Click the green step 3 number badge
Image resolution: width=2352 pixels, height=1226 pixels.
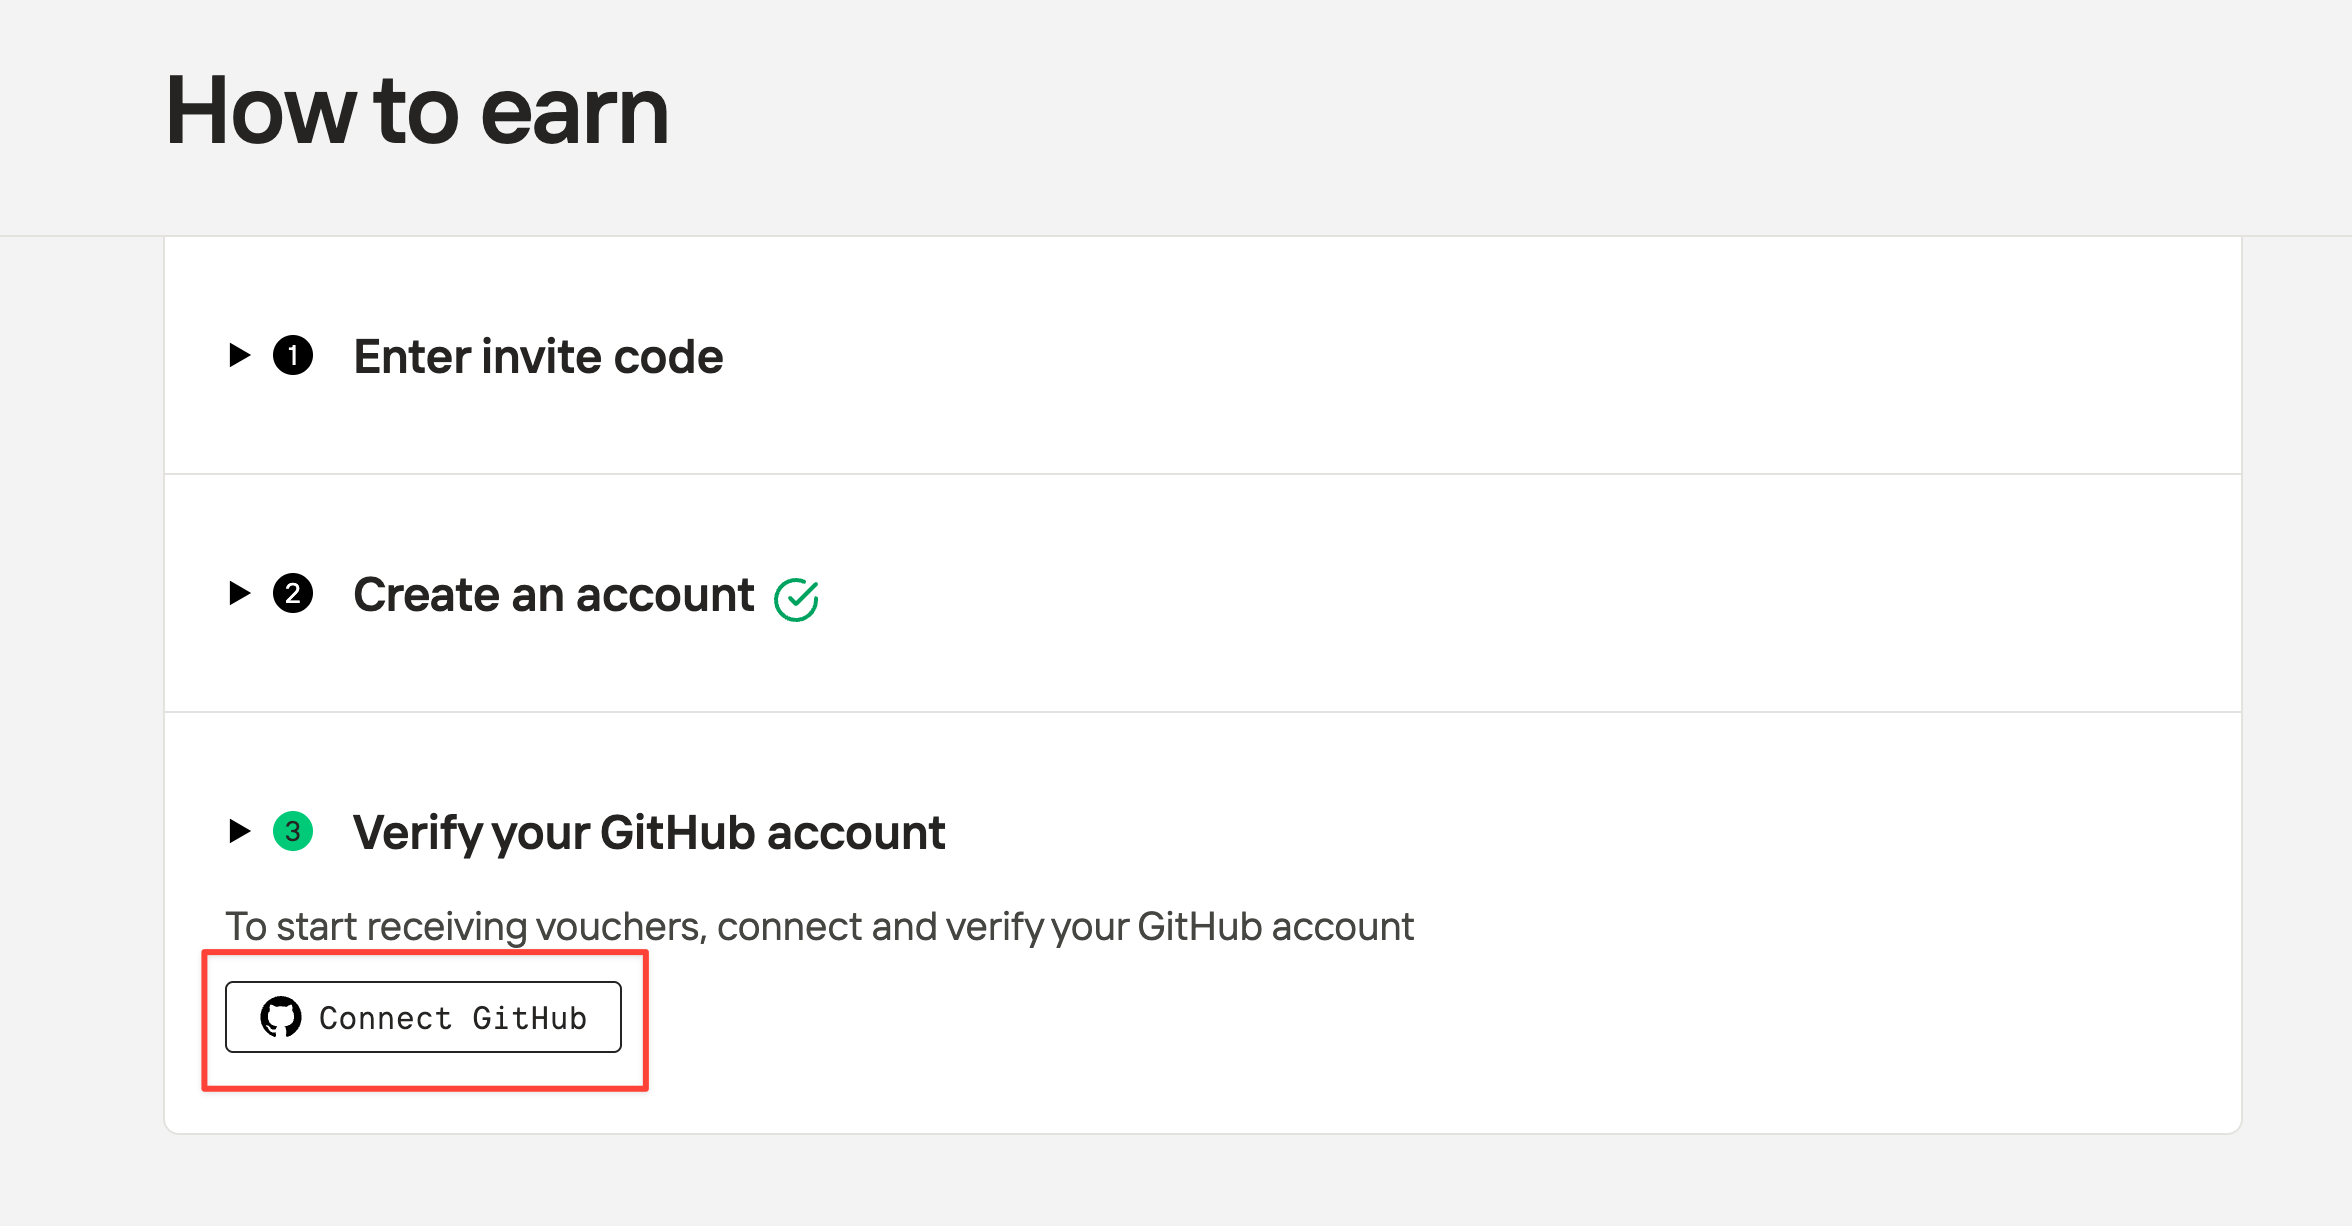pyautogui.click(x=293, y=831)
